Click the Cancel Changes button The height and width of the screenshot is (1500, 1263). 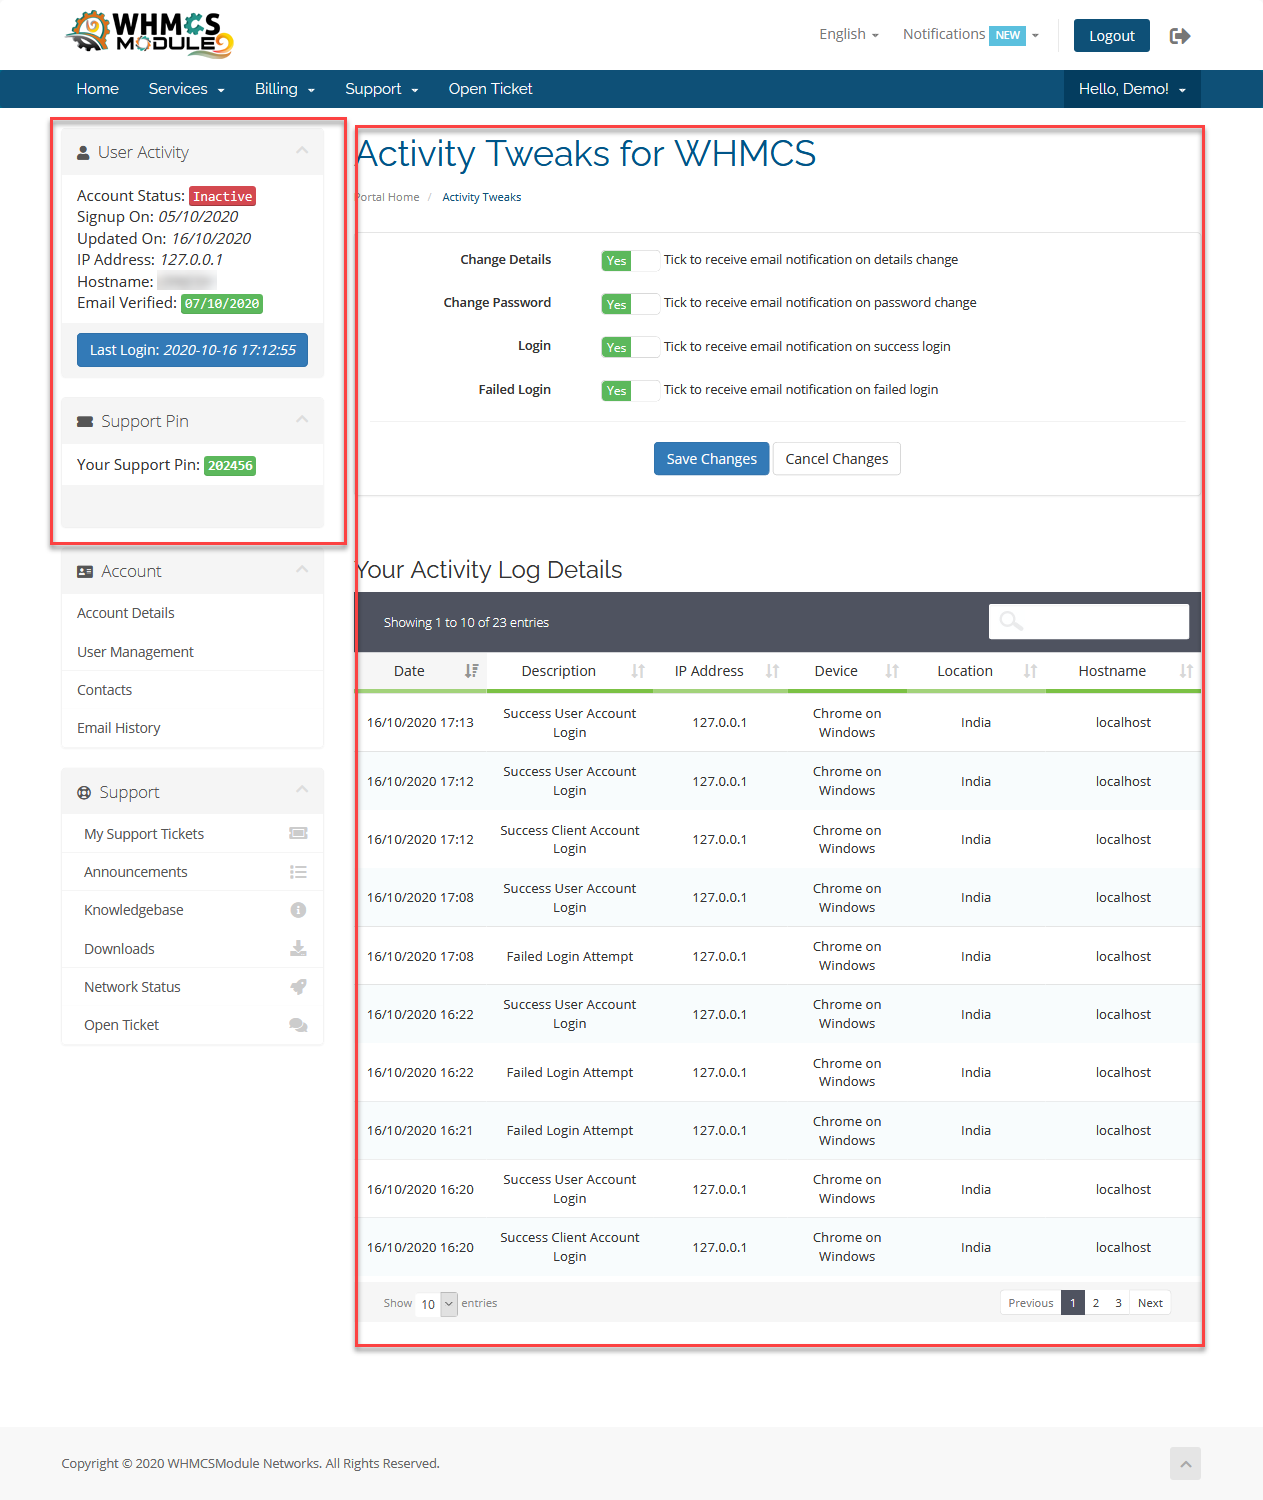tap(837, 459)
